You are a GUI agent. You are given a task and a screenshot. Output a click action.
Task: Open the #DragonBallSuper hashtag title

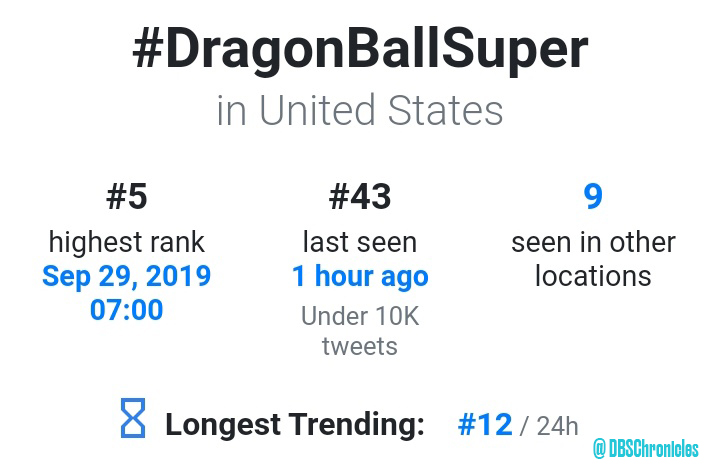[360, 49]
